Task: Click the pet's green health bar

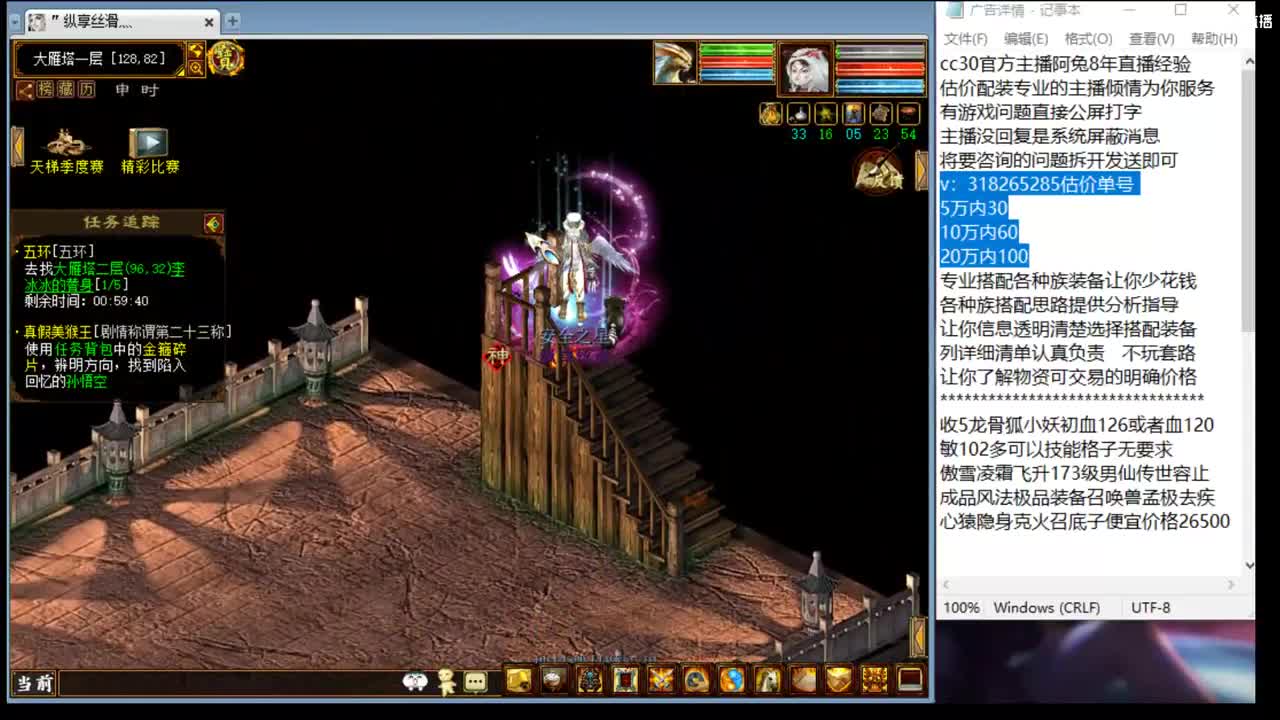Action: click(737, 49)
